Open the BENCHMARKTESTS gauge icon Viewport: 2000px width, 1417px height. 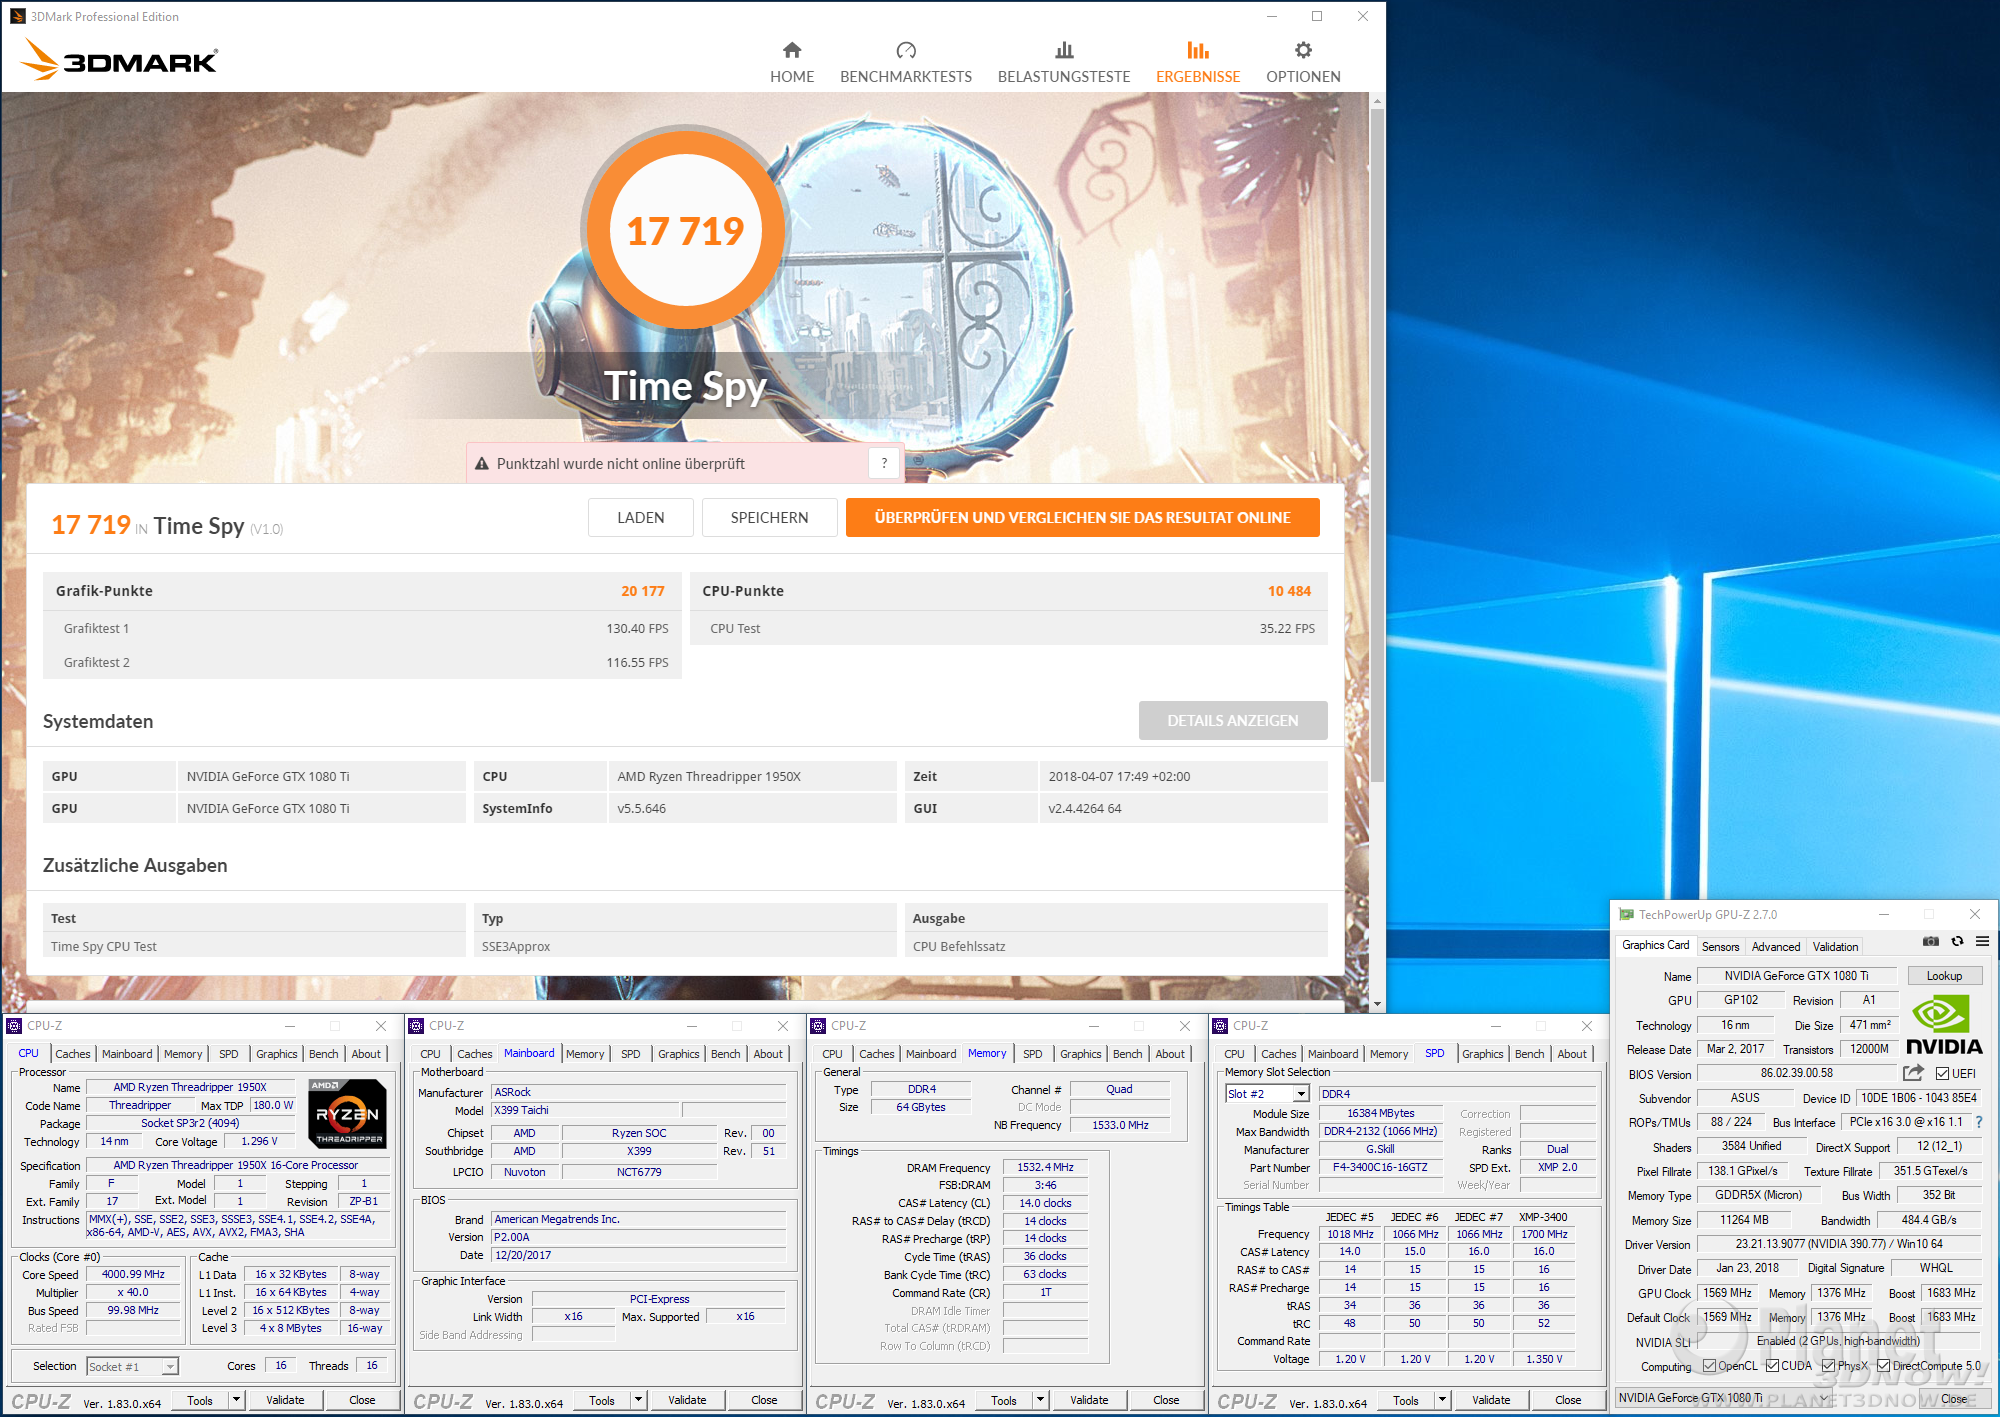coord(906,50)
